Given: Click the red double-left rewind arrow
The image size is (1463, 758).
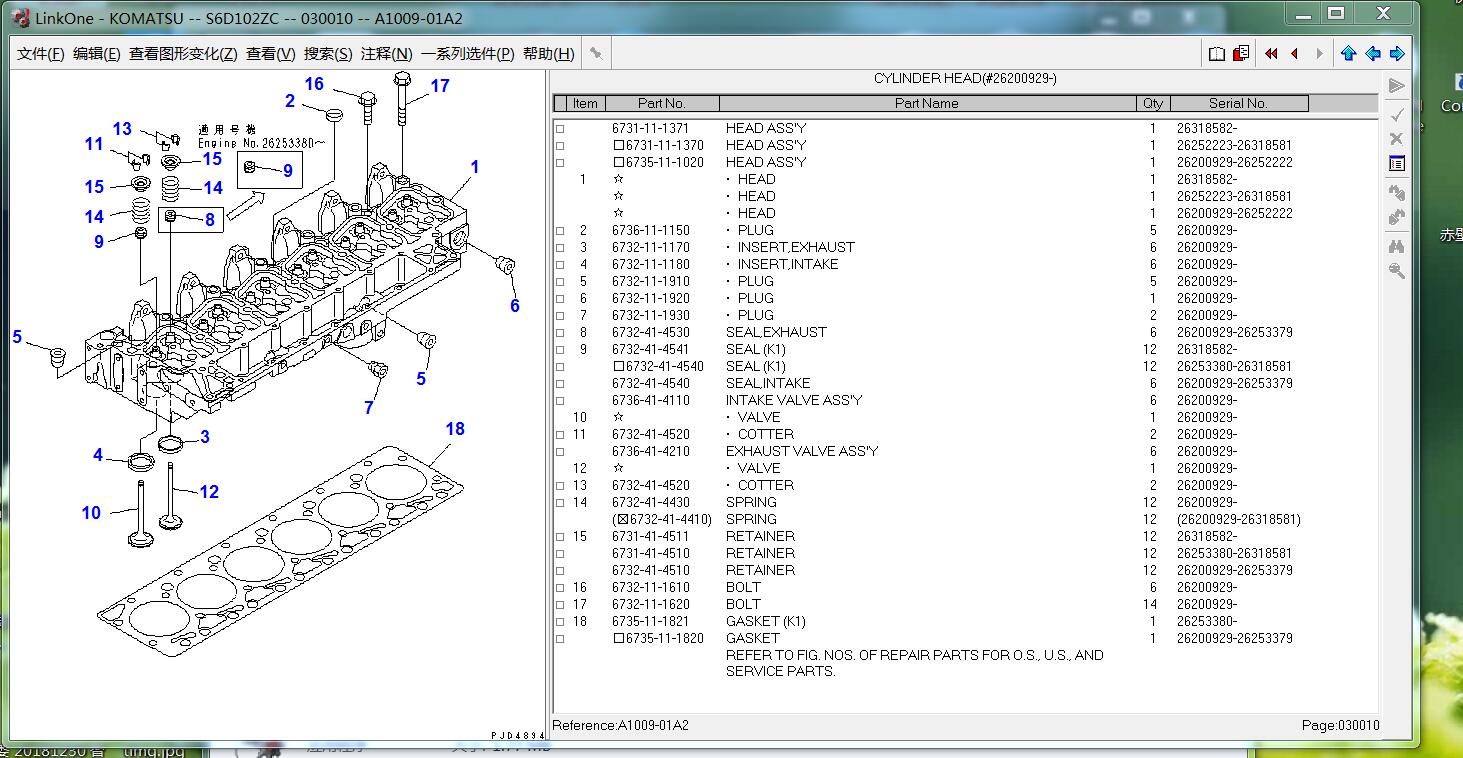Looking at the screenshot, I should tap(1271, 54).
